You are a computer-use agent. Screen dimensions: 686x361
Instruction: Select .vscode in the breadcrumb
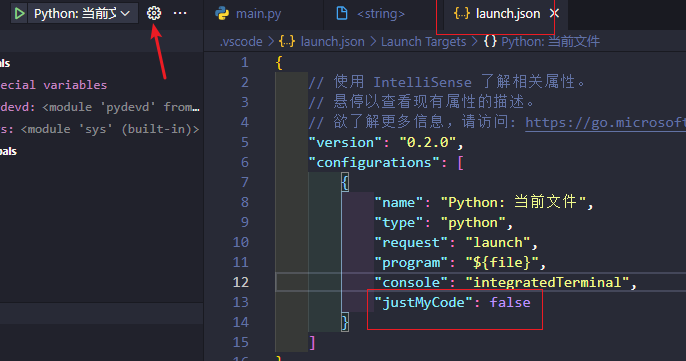[241, 42]
